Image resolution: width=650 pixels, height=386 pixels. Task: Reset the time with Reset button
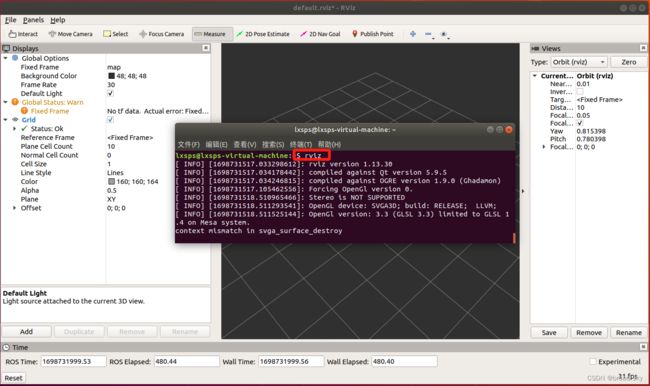tap(13, 378)
